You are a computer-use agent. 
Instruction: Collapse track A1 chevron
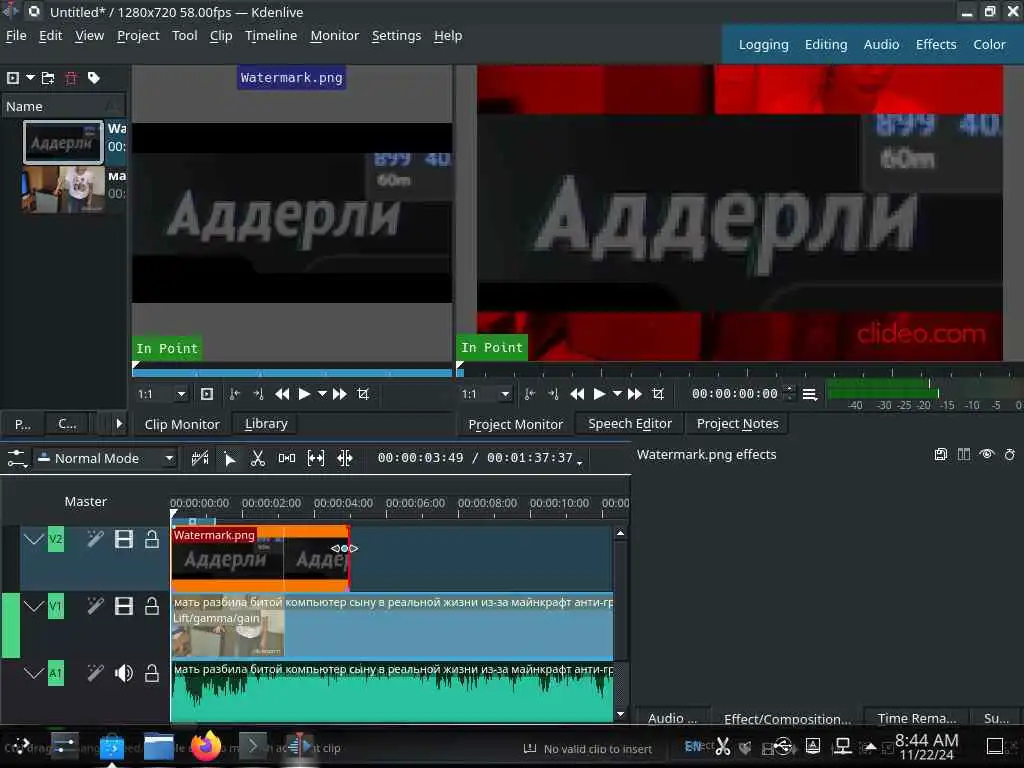tap(34, 673)
